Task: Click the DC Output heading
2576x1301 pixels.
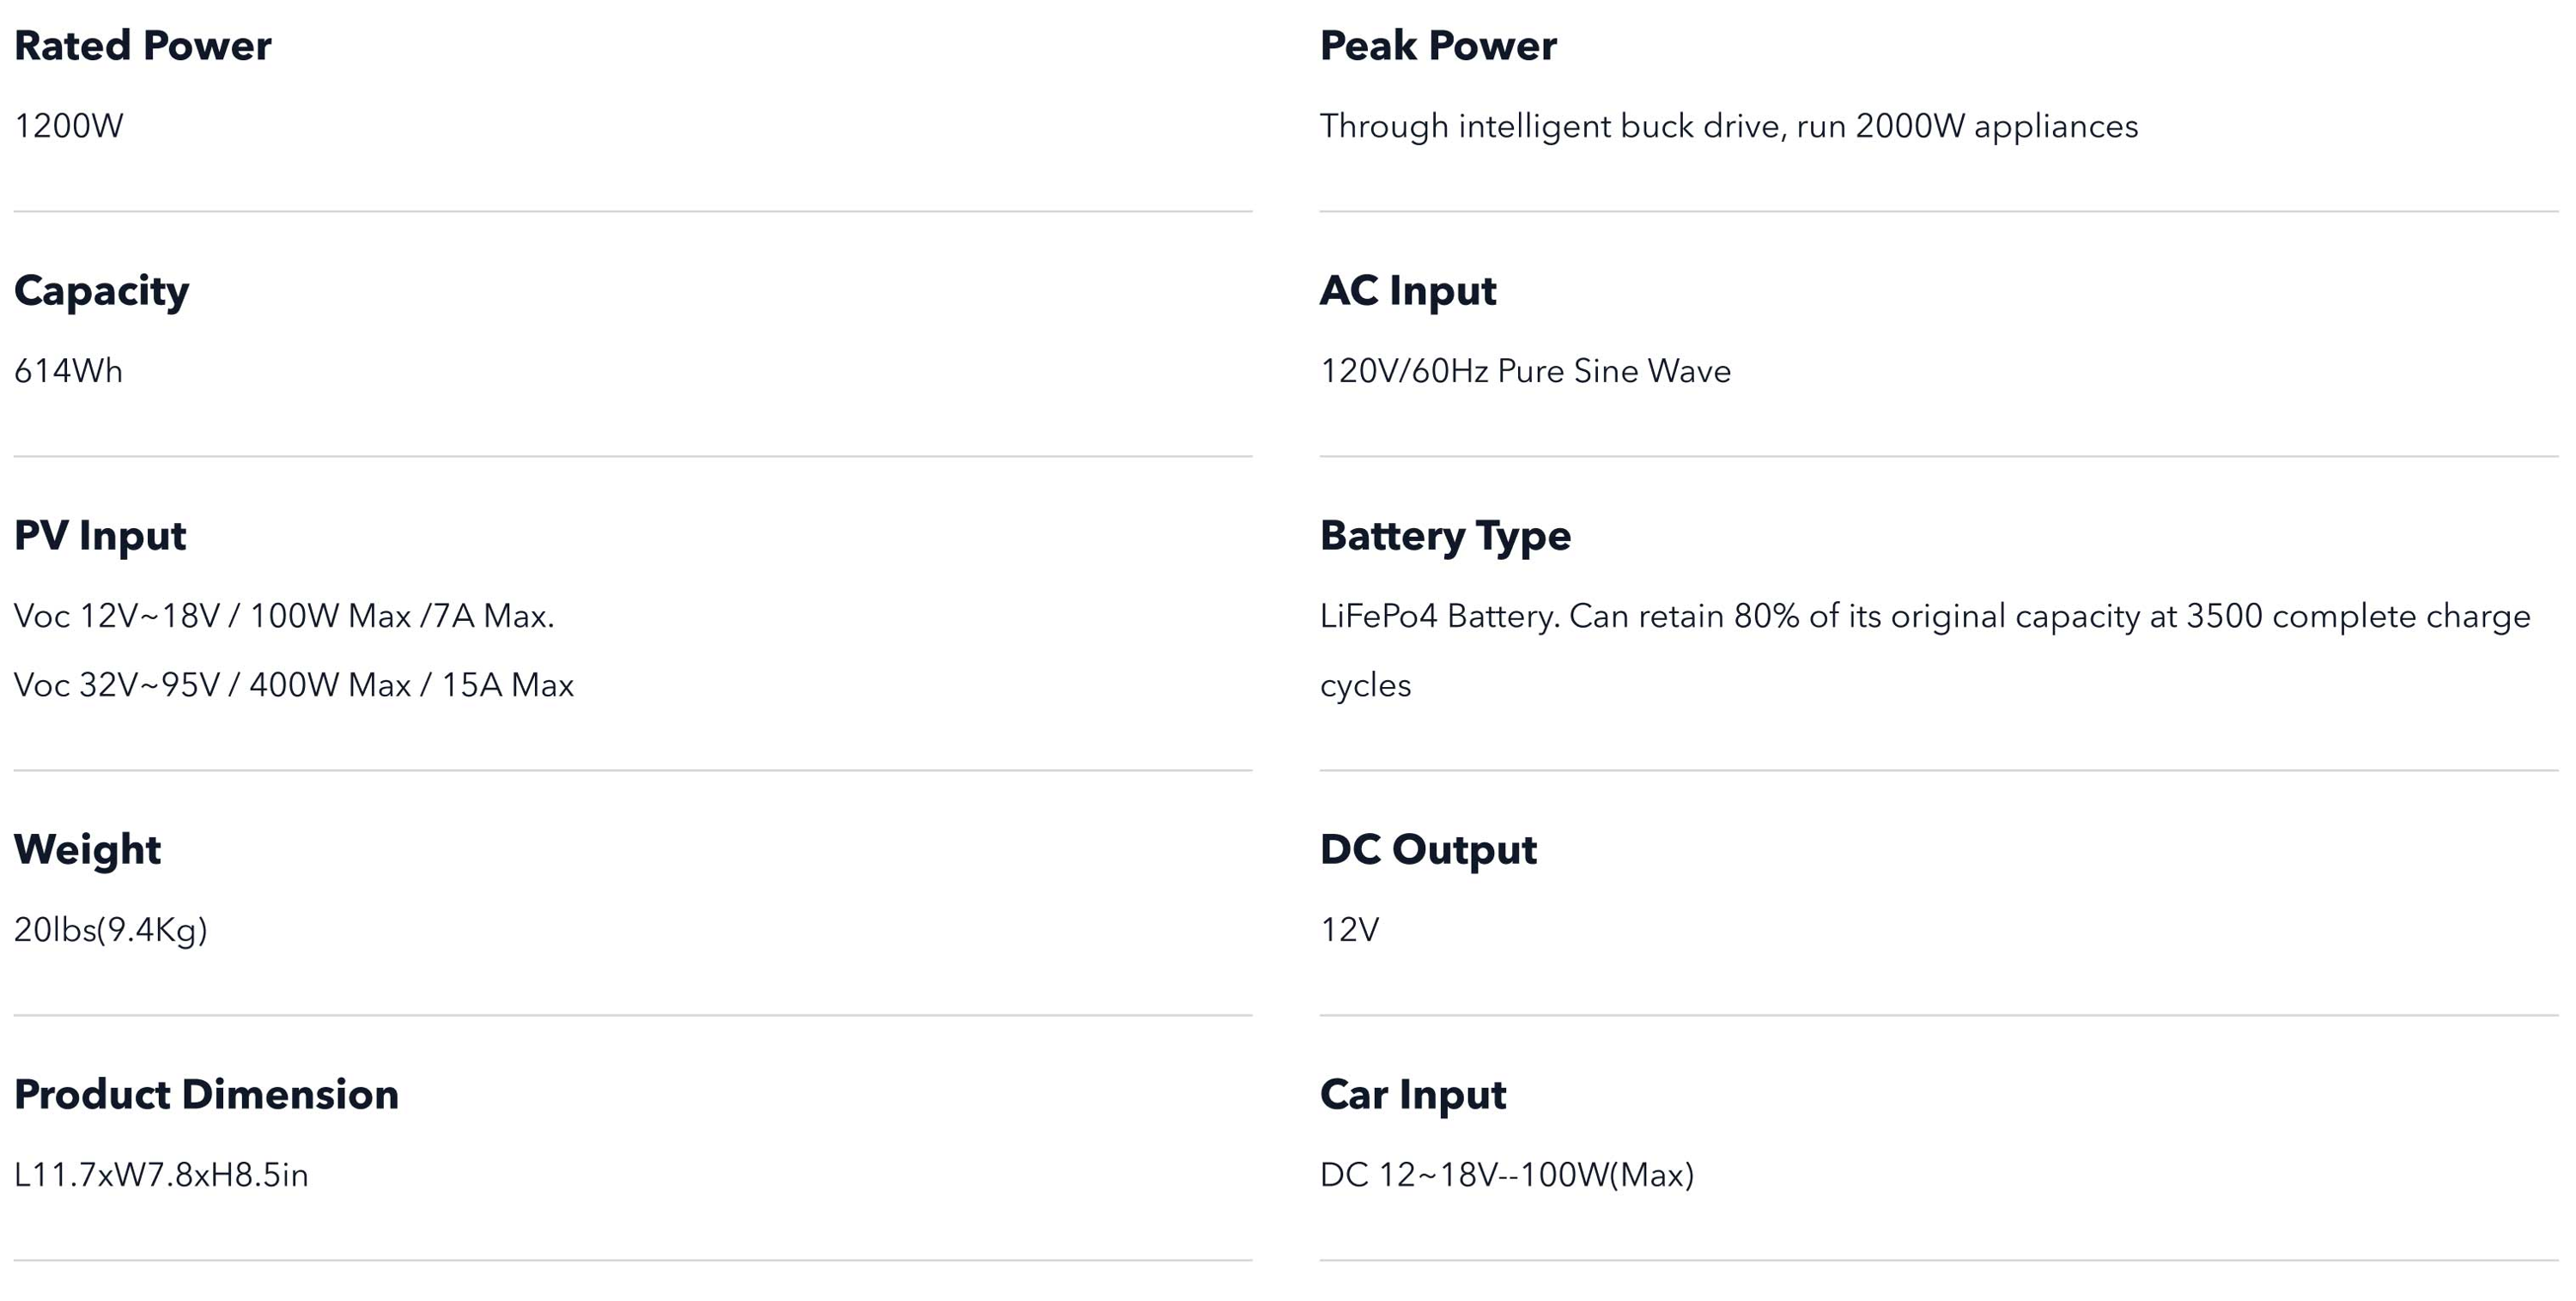Action: point(1428,850)
